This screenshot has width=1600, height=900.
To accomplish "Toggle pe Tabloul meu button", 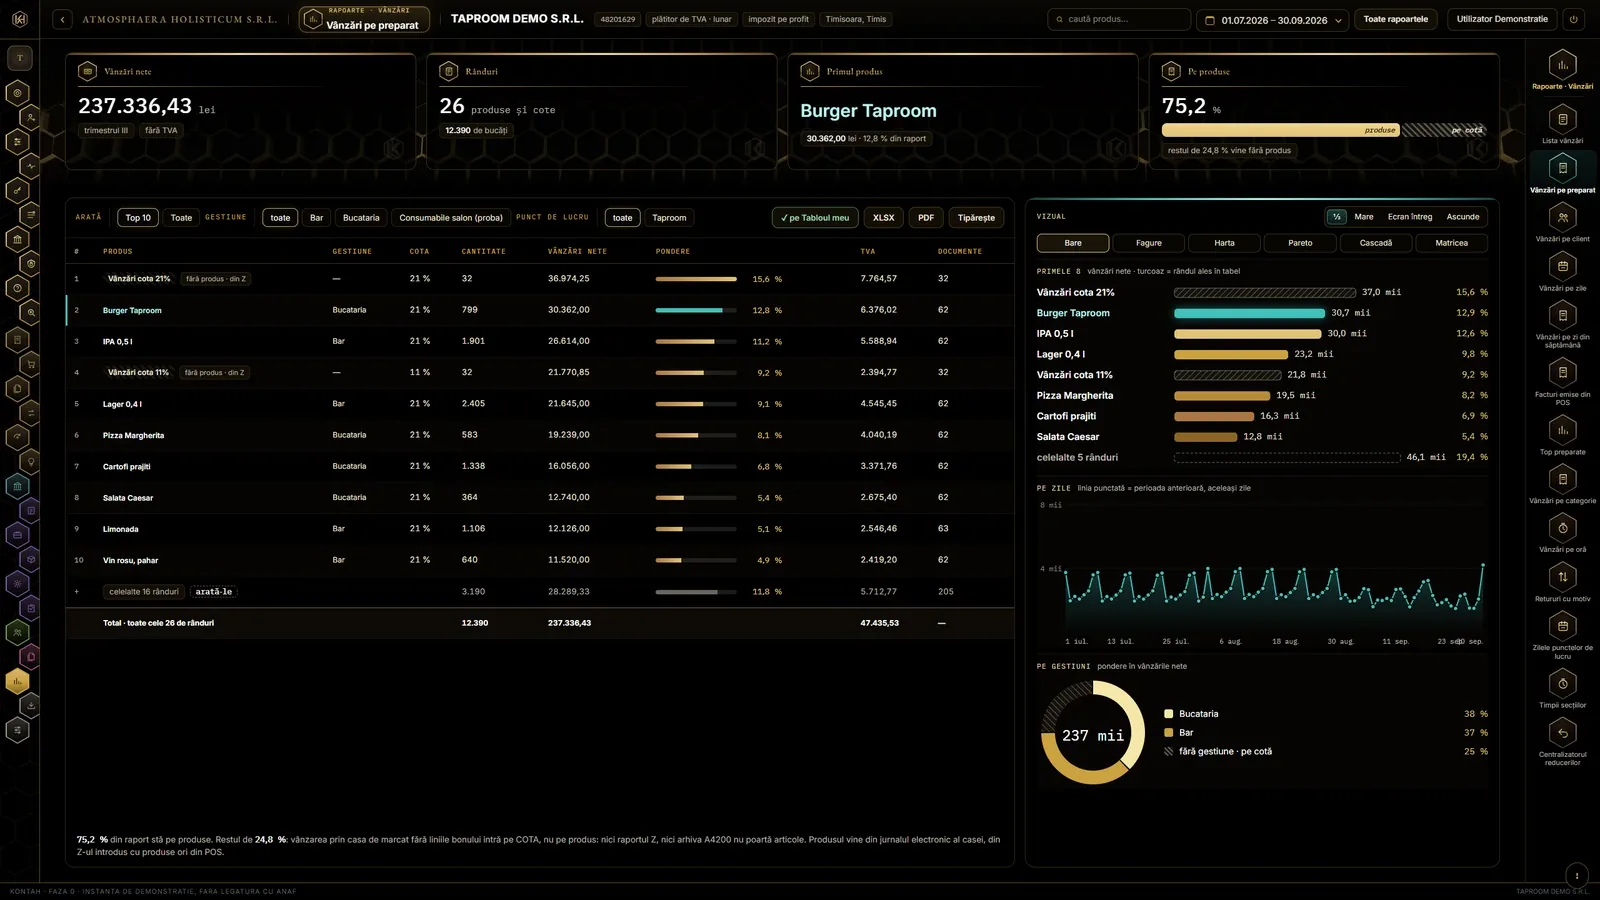I will pyautogui.click(x=815, y=218).
